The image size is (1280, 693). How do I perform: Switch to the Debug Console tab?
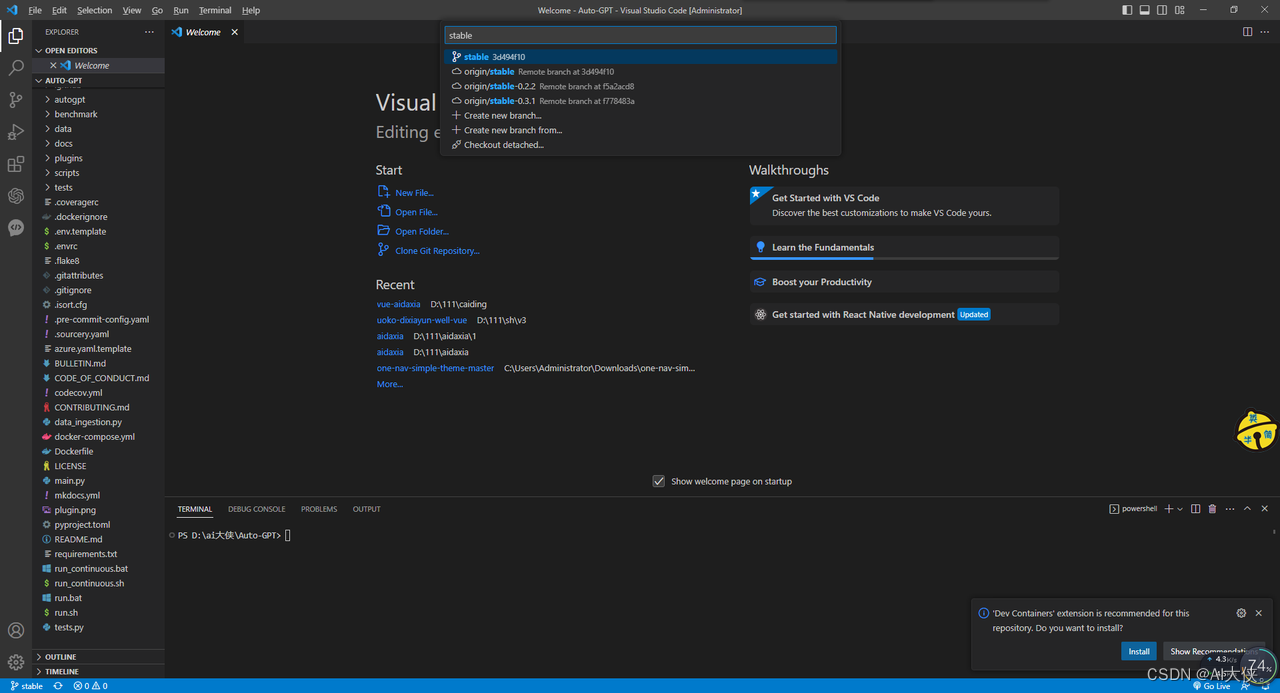point(256,509)
